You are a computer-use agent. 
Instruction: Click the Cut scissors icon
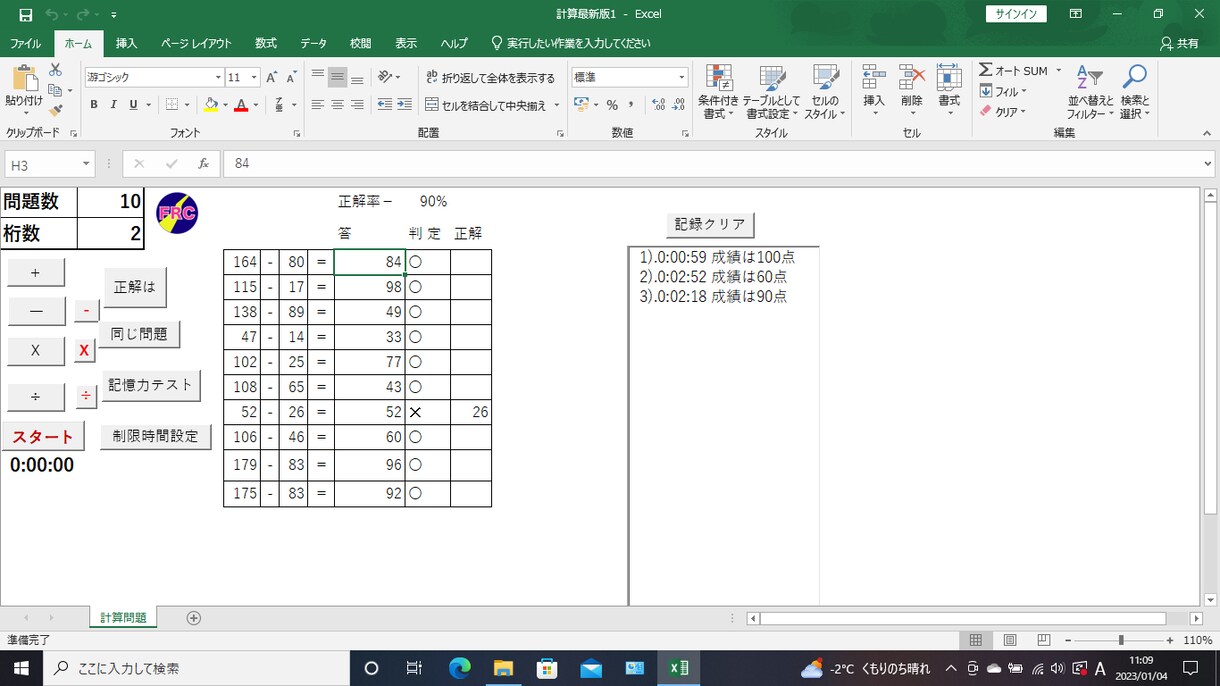pyautogui.click(x=55, y=70)
